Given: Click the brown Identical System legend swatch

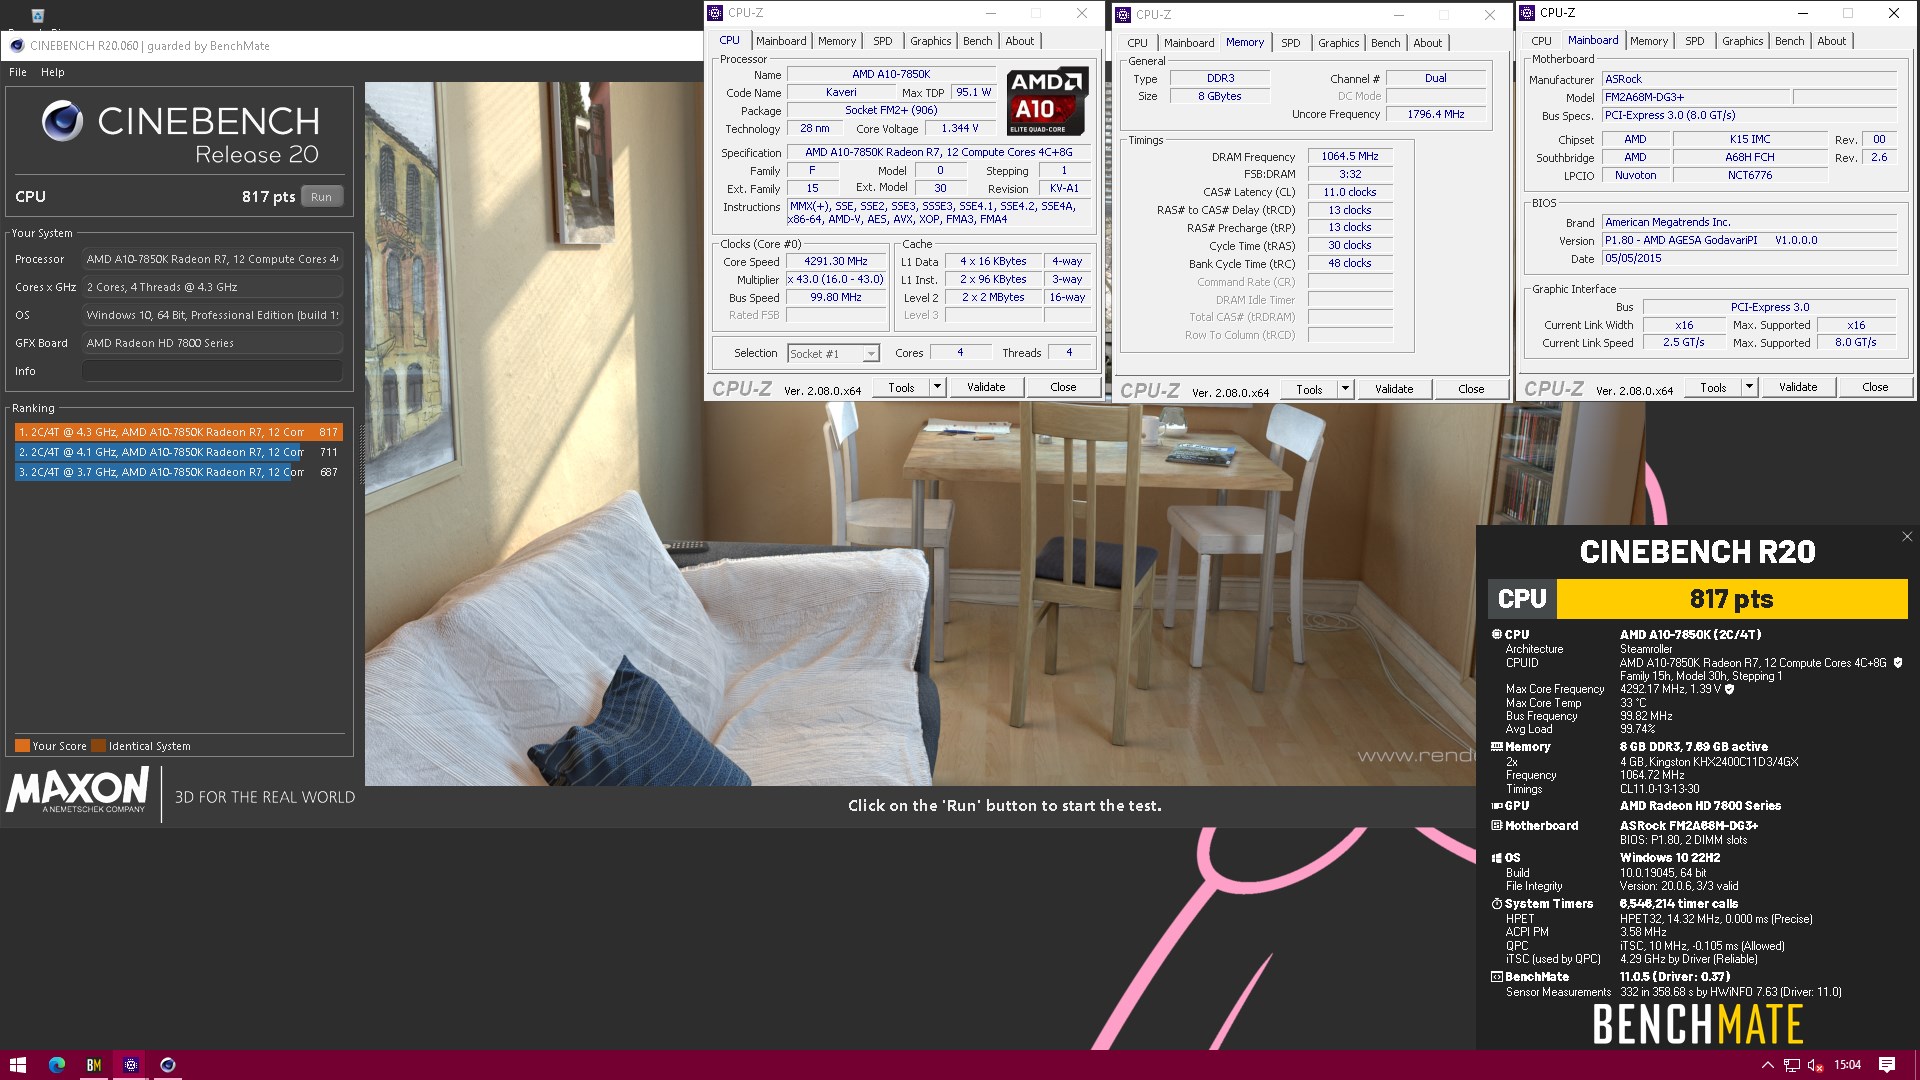Looking at the screenshot, I should pyautogui.click(x=98, y=746).
